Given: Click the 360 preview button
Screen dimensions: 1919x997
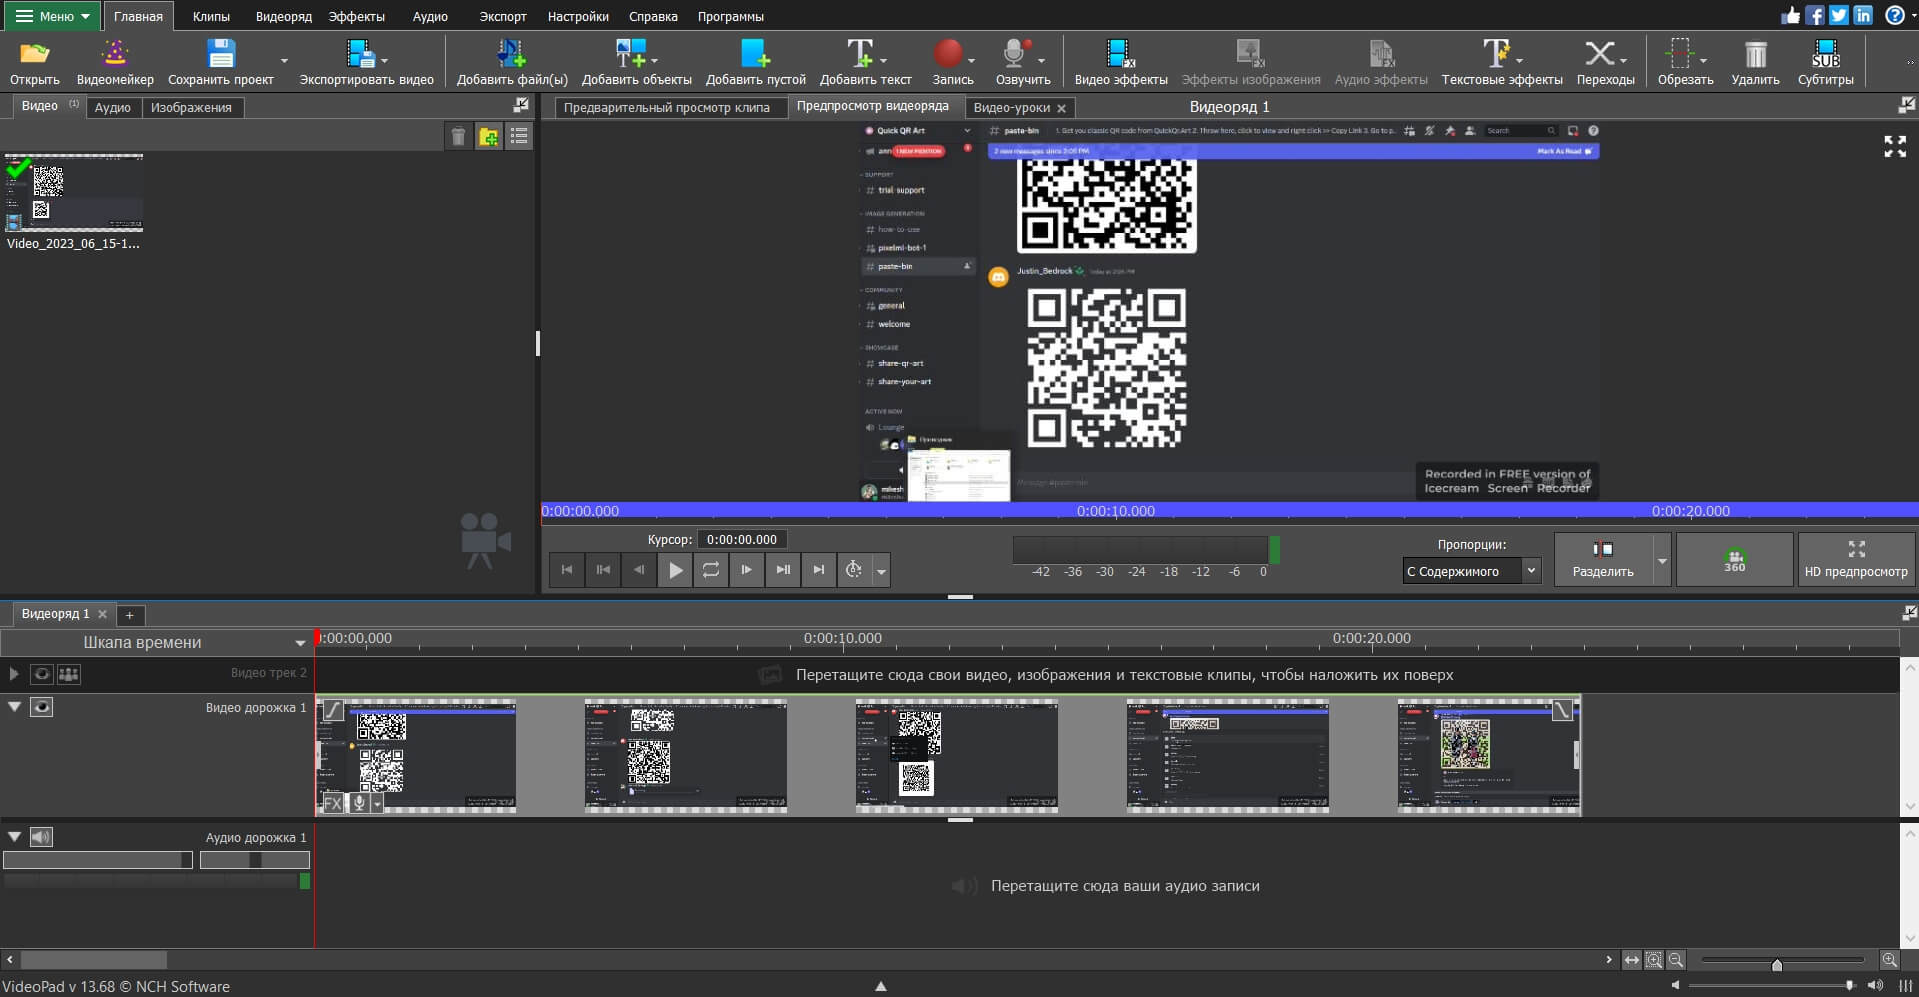Looking at the screenshot, I should [x=1735, y=560].
